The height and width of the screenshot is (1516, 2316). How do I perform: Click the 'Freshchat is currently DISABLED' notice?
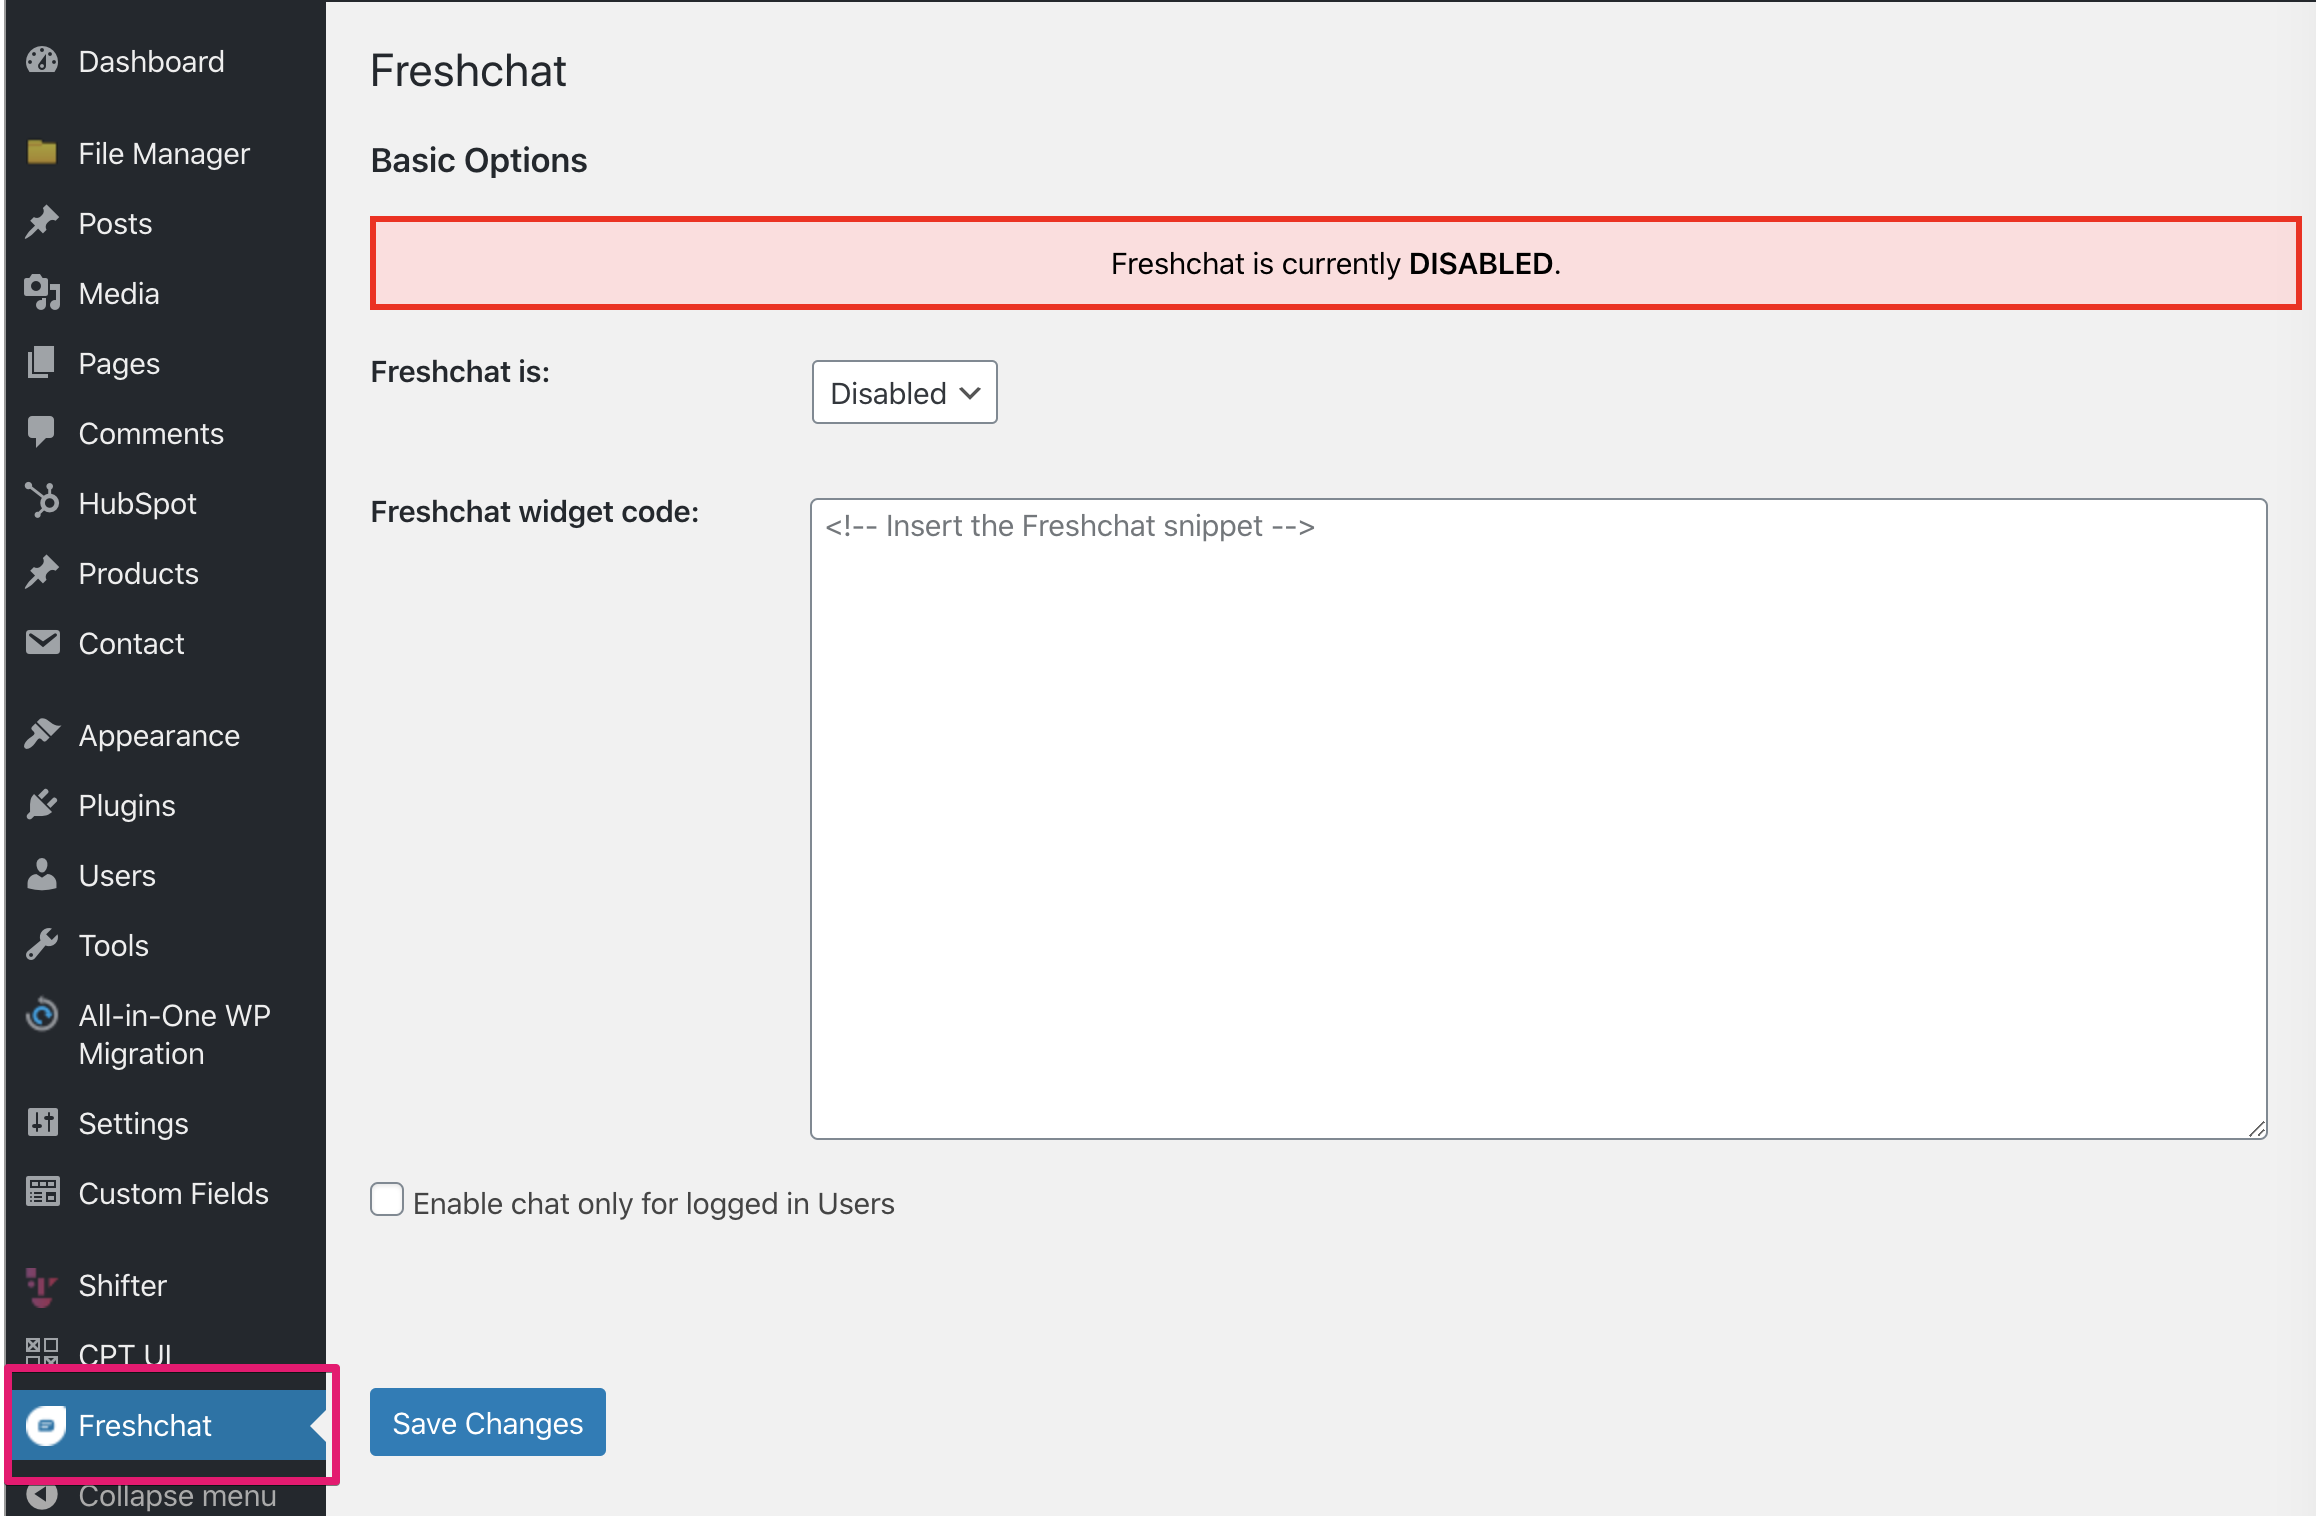pyautogui.click(x=1335, y=263)
